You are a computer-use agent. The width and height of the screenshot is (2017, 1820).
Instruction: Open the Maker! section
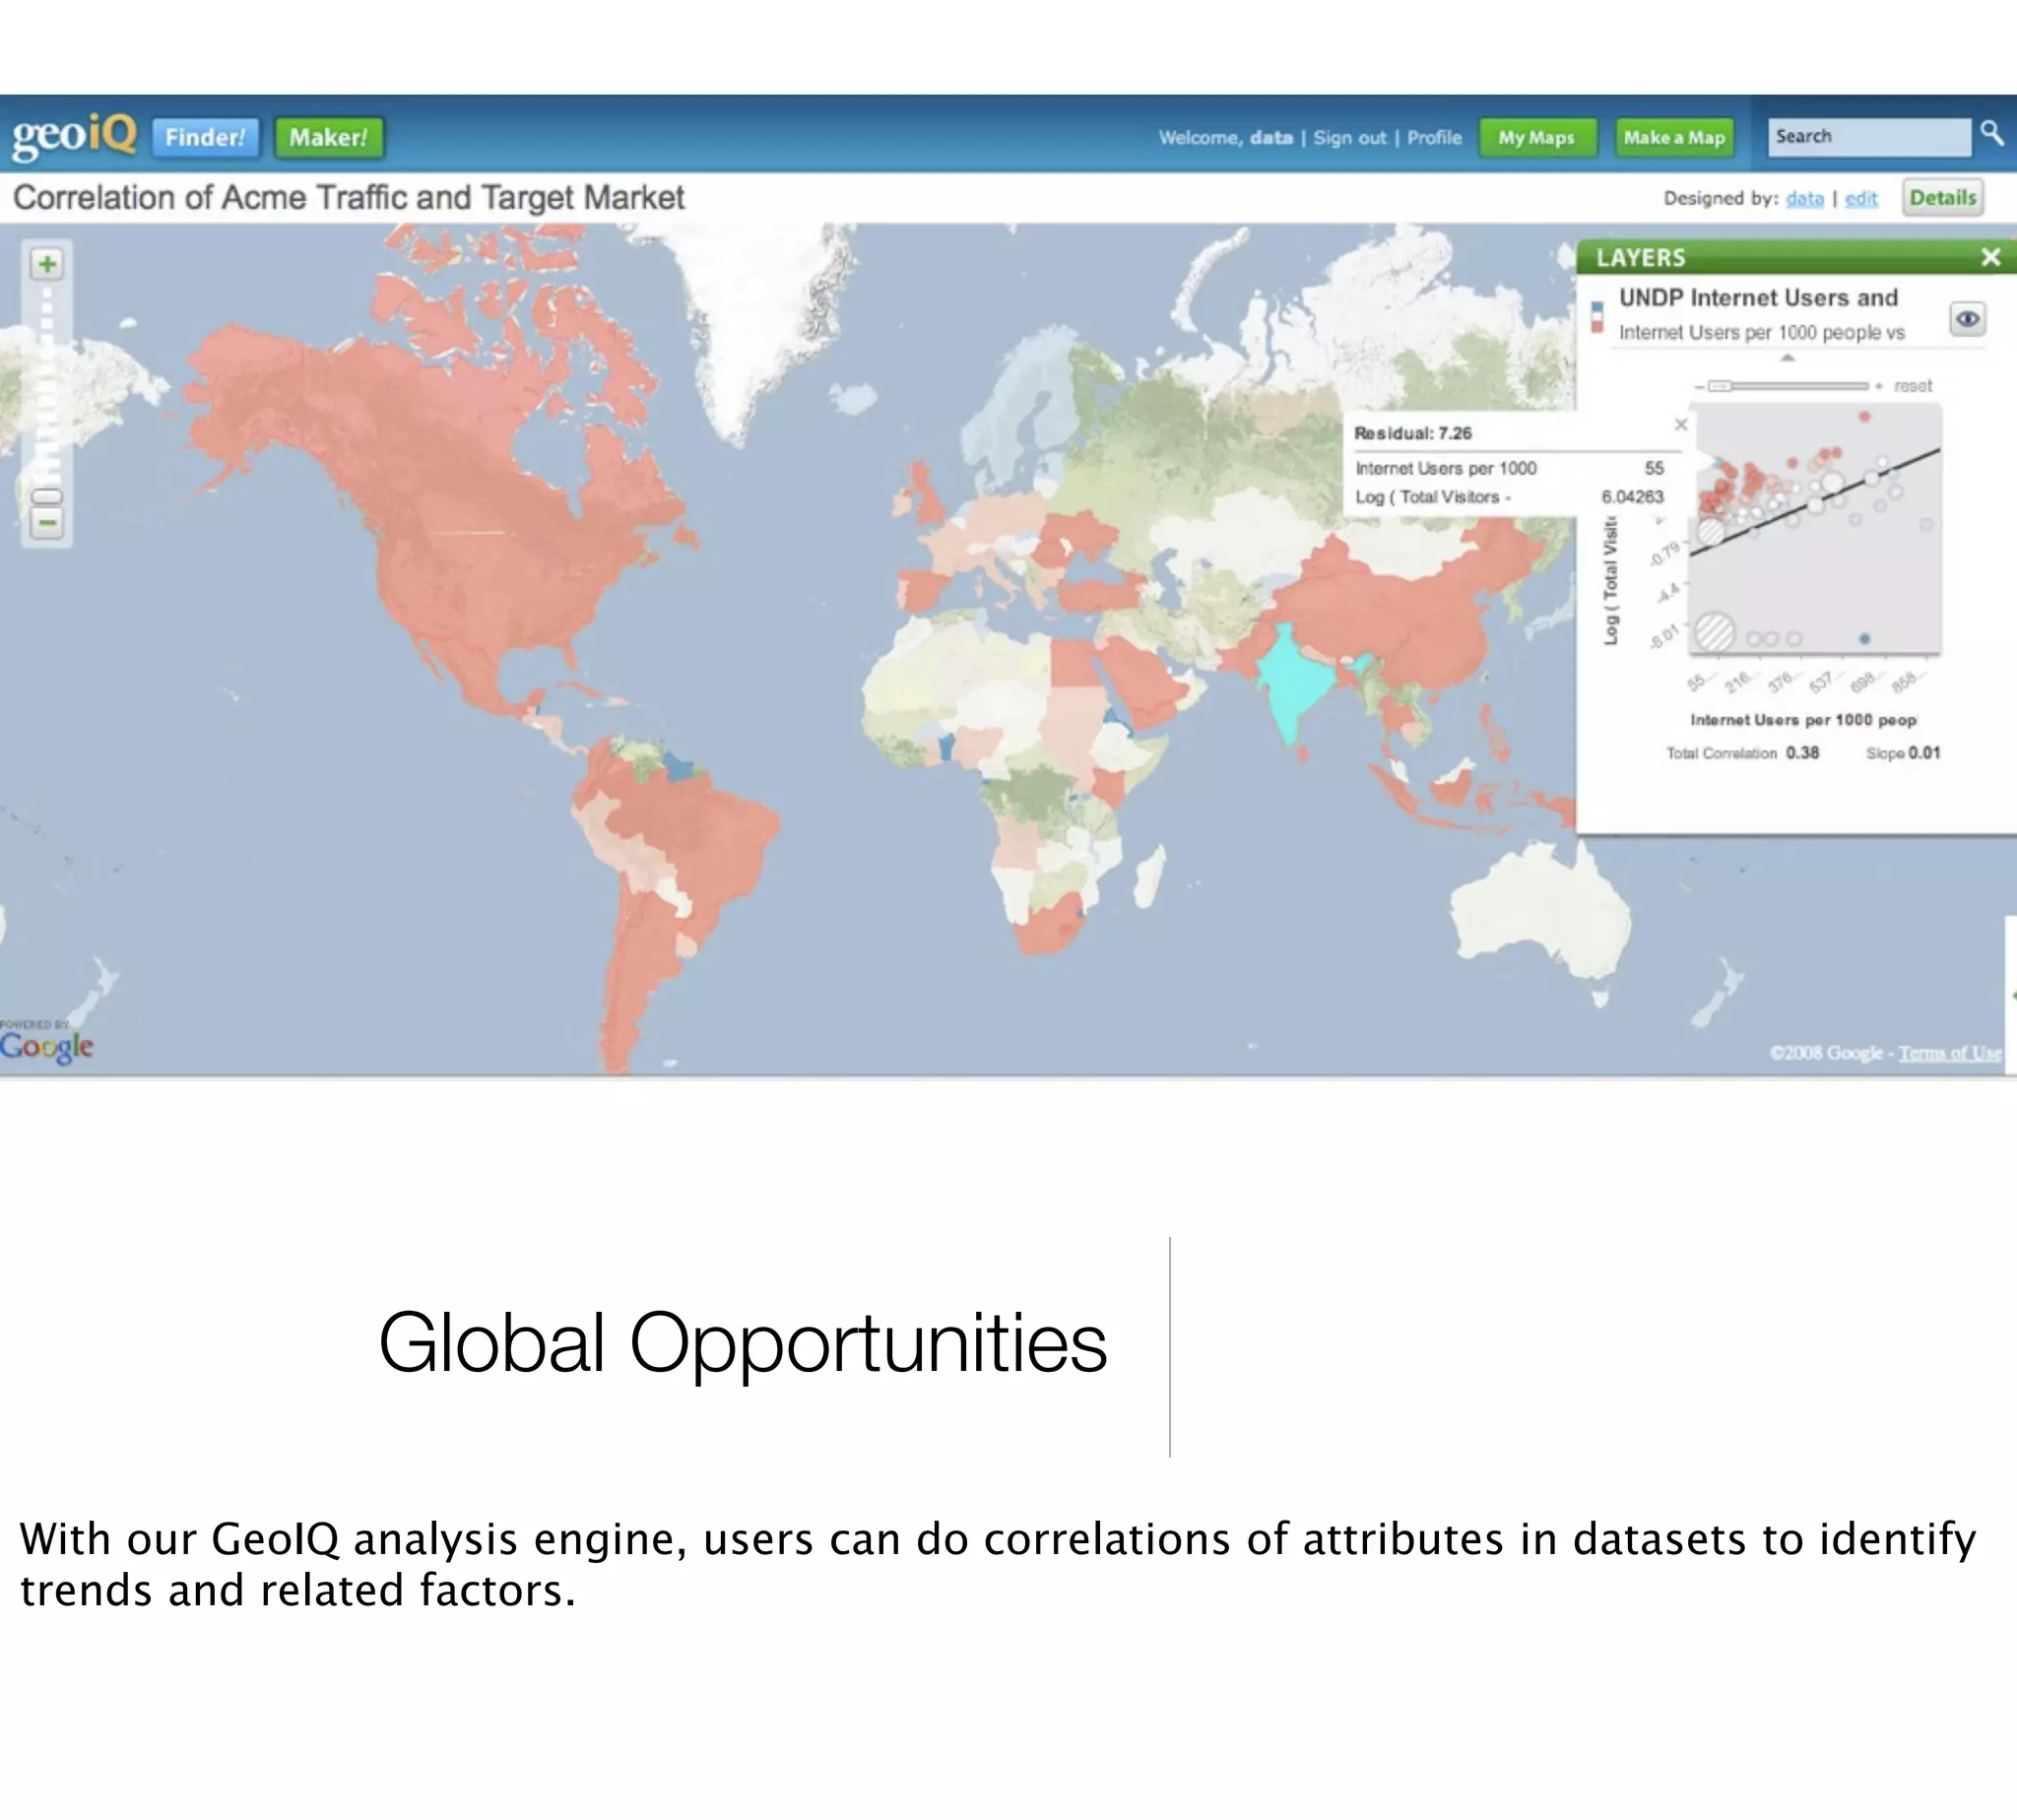(x=329, y=137)
